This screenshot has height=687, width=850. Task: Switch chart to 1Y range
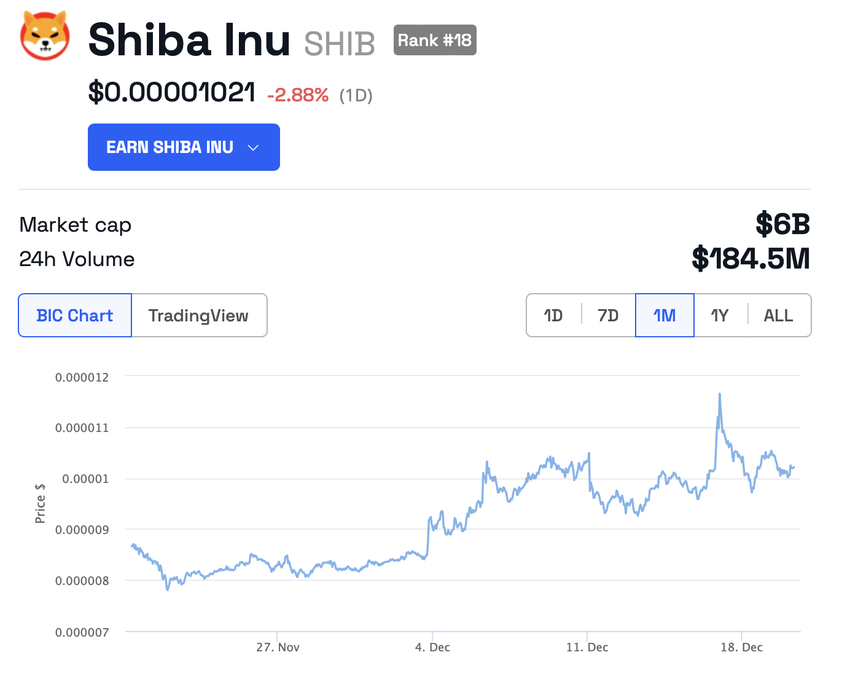coord(720,315)
